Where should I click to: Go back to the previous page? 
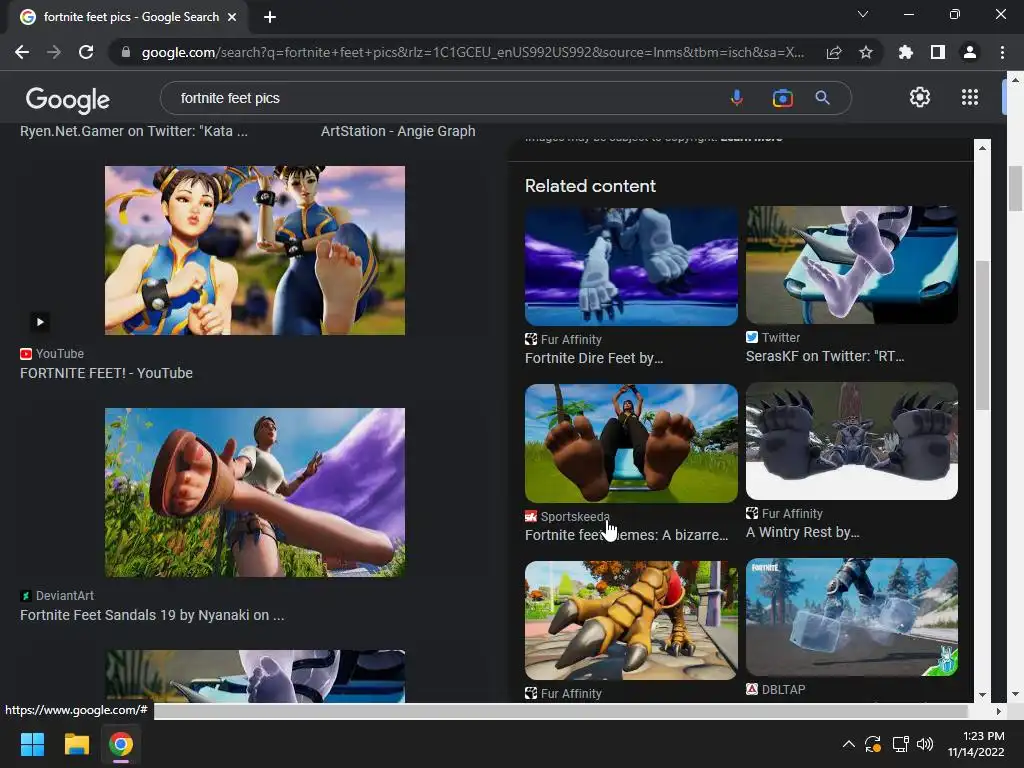22,52
